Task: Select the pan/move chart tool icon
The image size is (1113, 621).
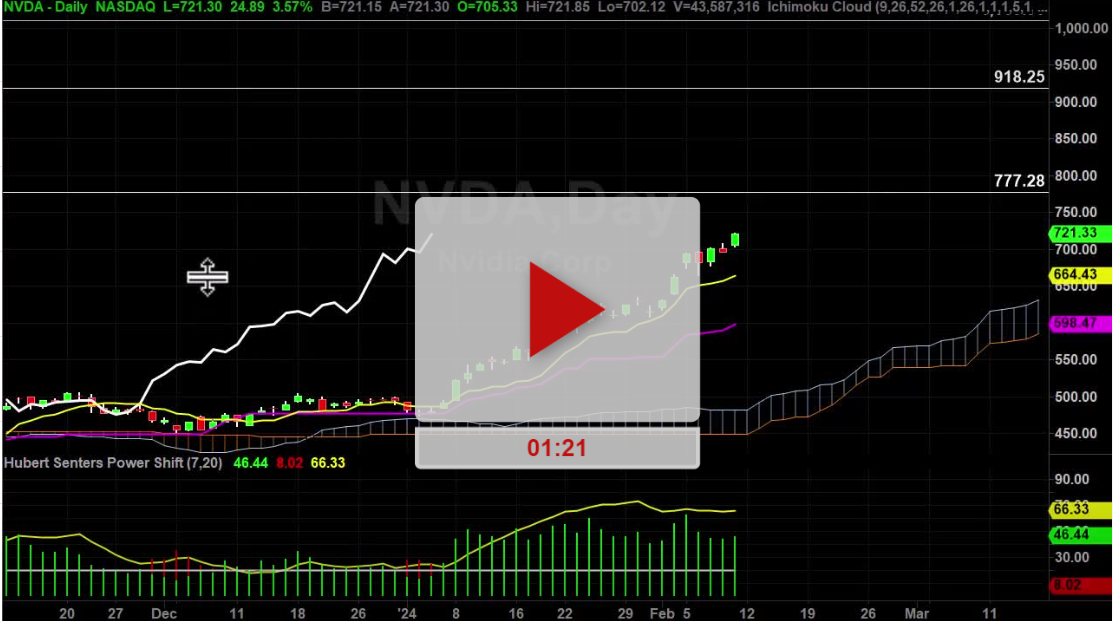Action: (206, 277)
